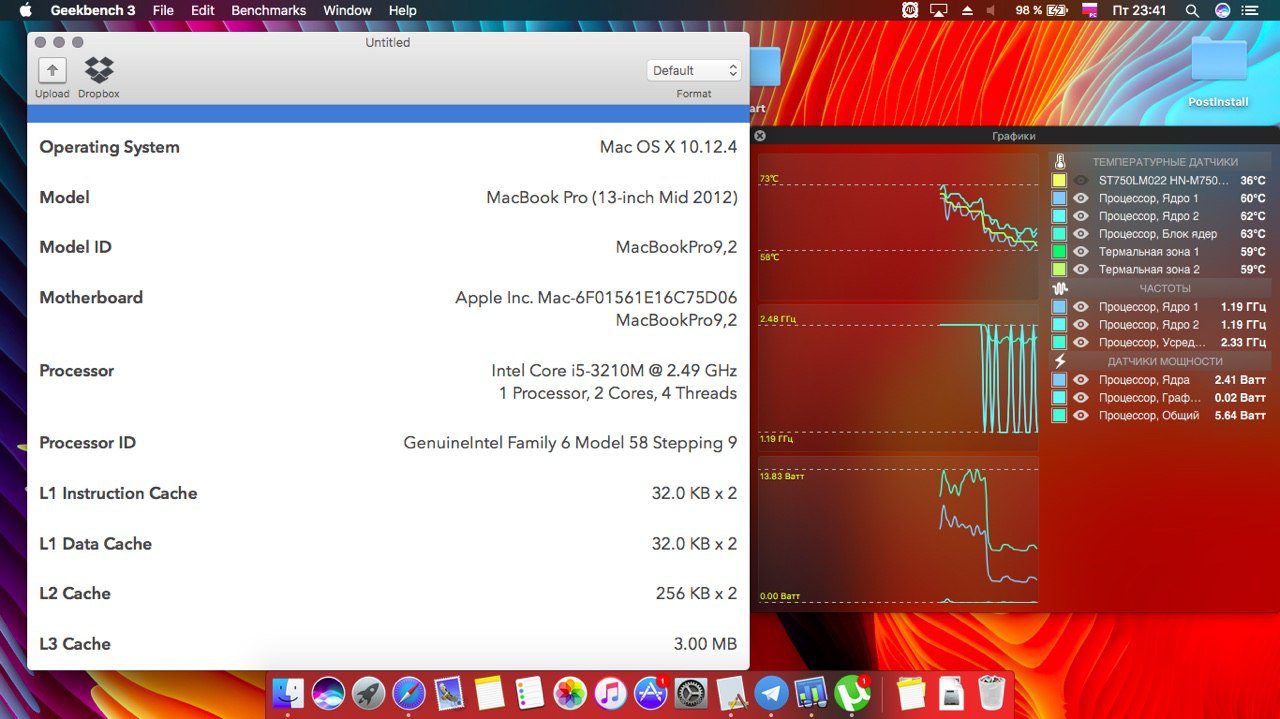Toggle eye for Термальная зона 2
Image resolution: width=1280 pixels, height=719 pixels.
coord(1081,269)
